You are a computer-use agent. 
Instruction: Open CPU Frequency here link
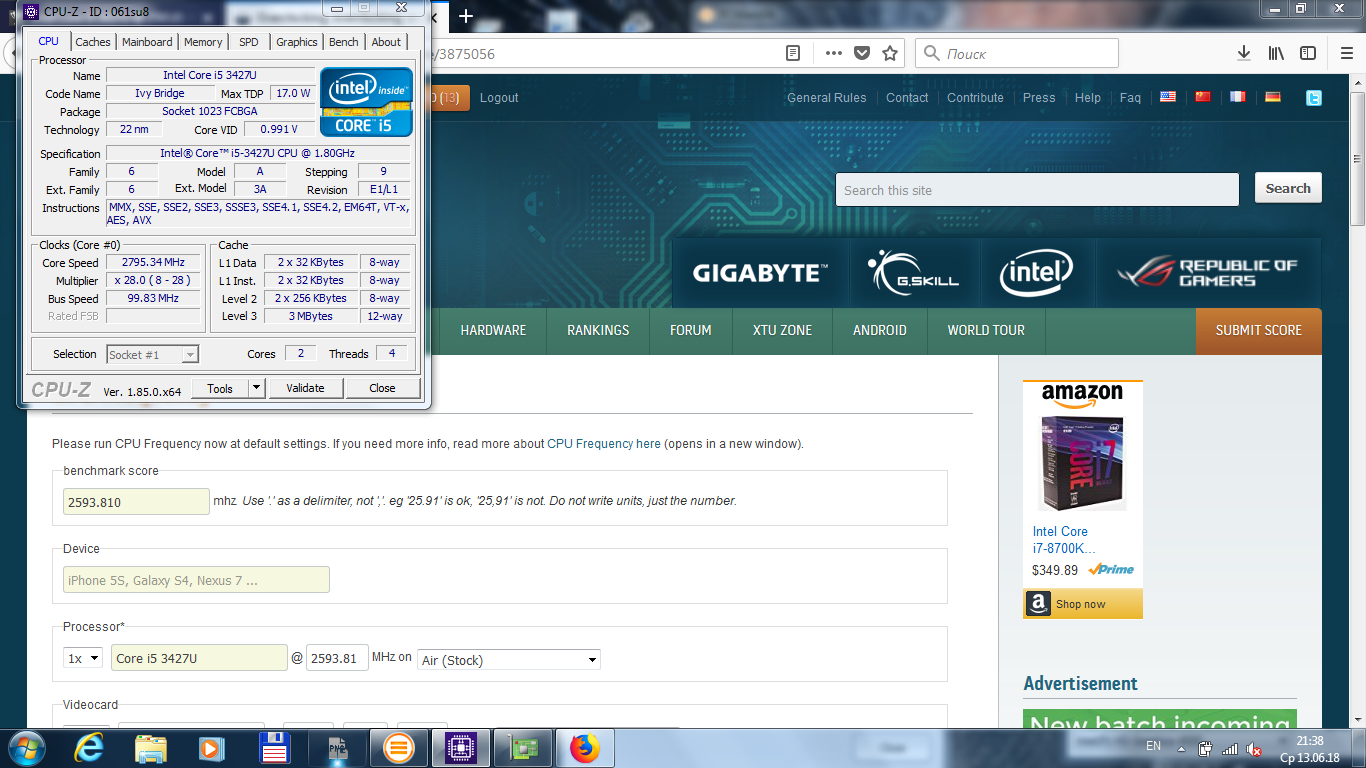[x=604, y=444]
